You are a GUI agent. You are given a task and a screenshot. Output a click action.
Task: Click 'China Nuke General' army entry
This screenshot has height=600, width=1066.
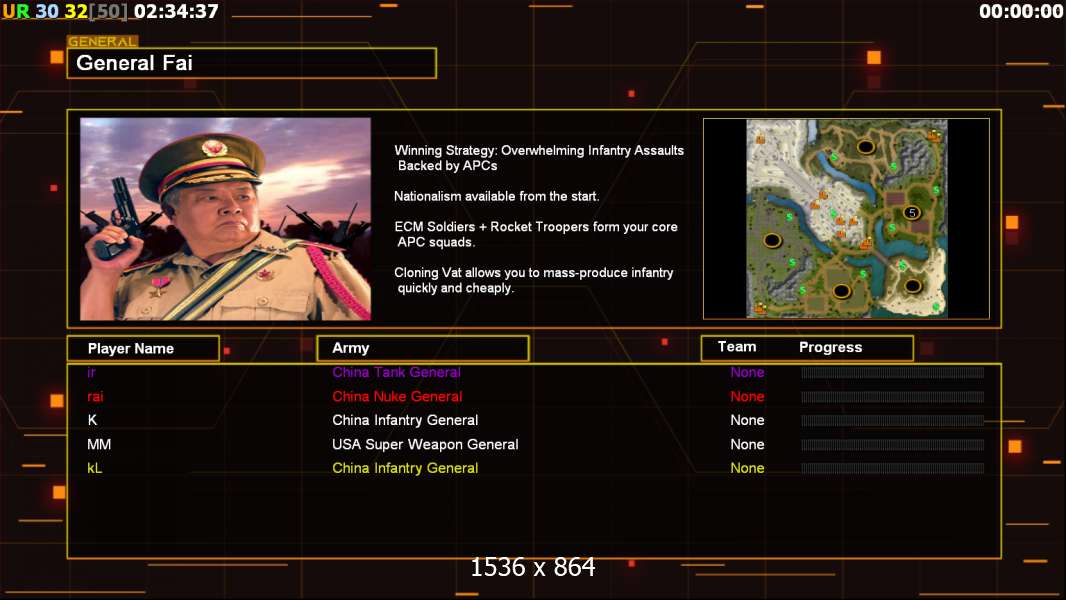[397, 396]
